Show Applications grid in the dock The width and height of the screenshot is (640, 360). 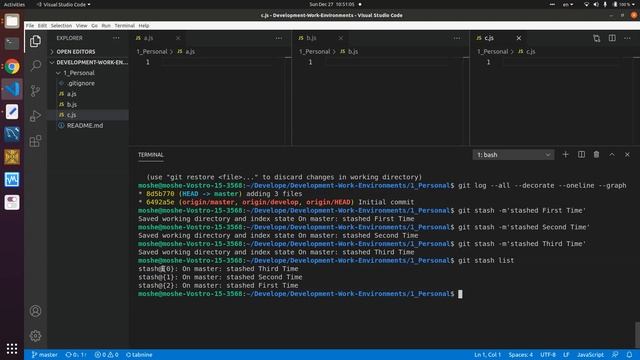click(12, 349)
